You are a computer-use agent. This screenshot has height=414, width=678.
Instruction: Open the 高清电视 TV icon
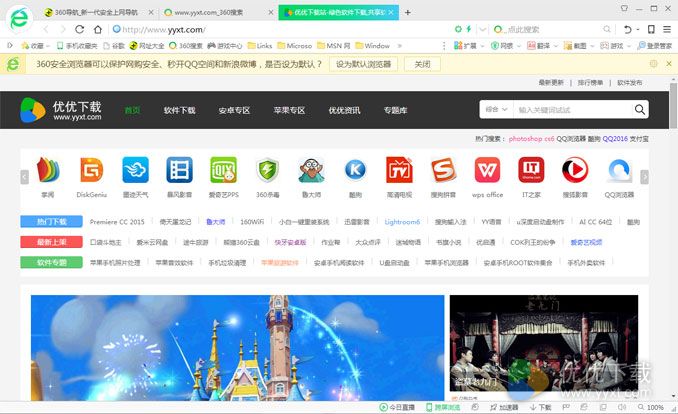[399, 170]
